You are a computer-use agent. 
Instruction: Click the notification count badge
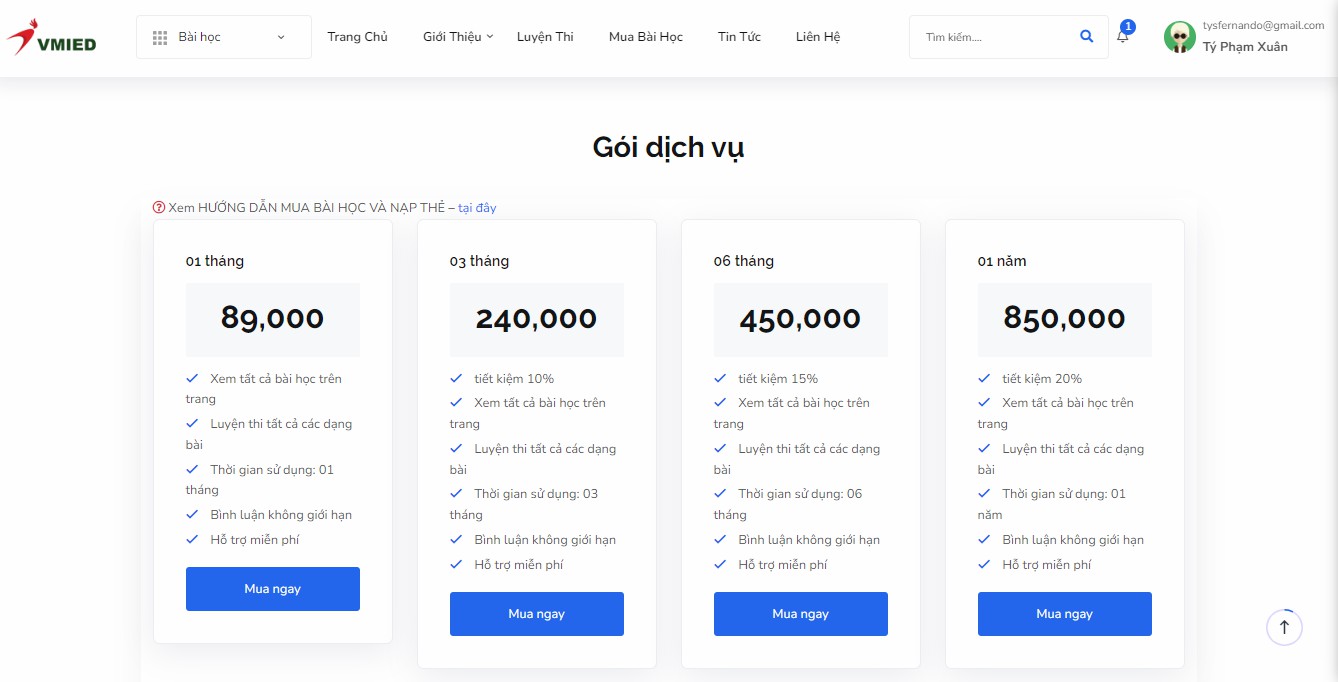pyautogui.click(x=1128, y=27)
